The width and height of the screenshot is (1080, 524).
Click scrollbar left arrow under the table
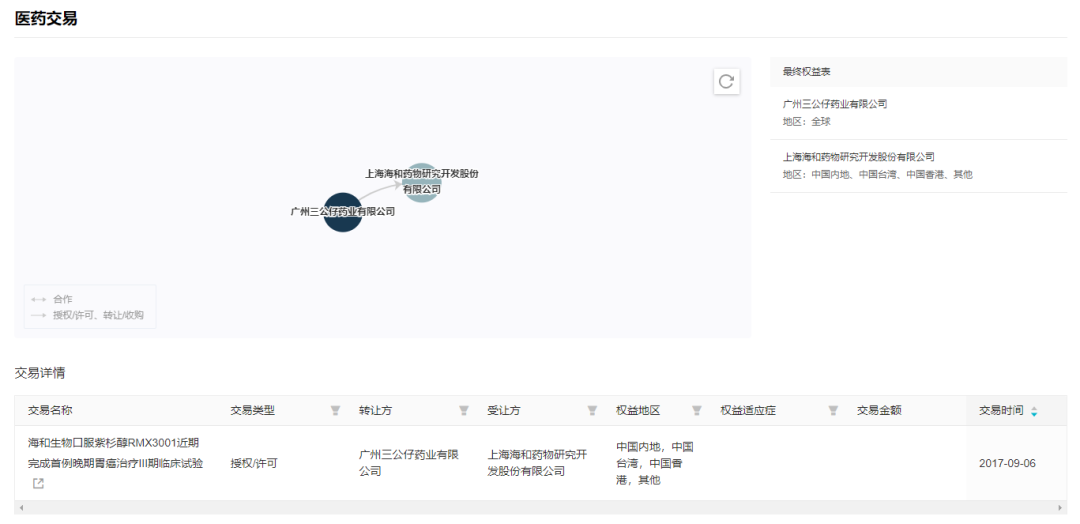click(21, 507)
